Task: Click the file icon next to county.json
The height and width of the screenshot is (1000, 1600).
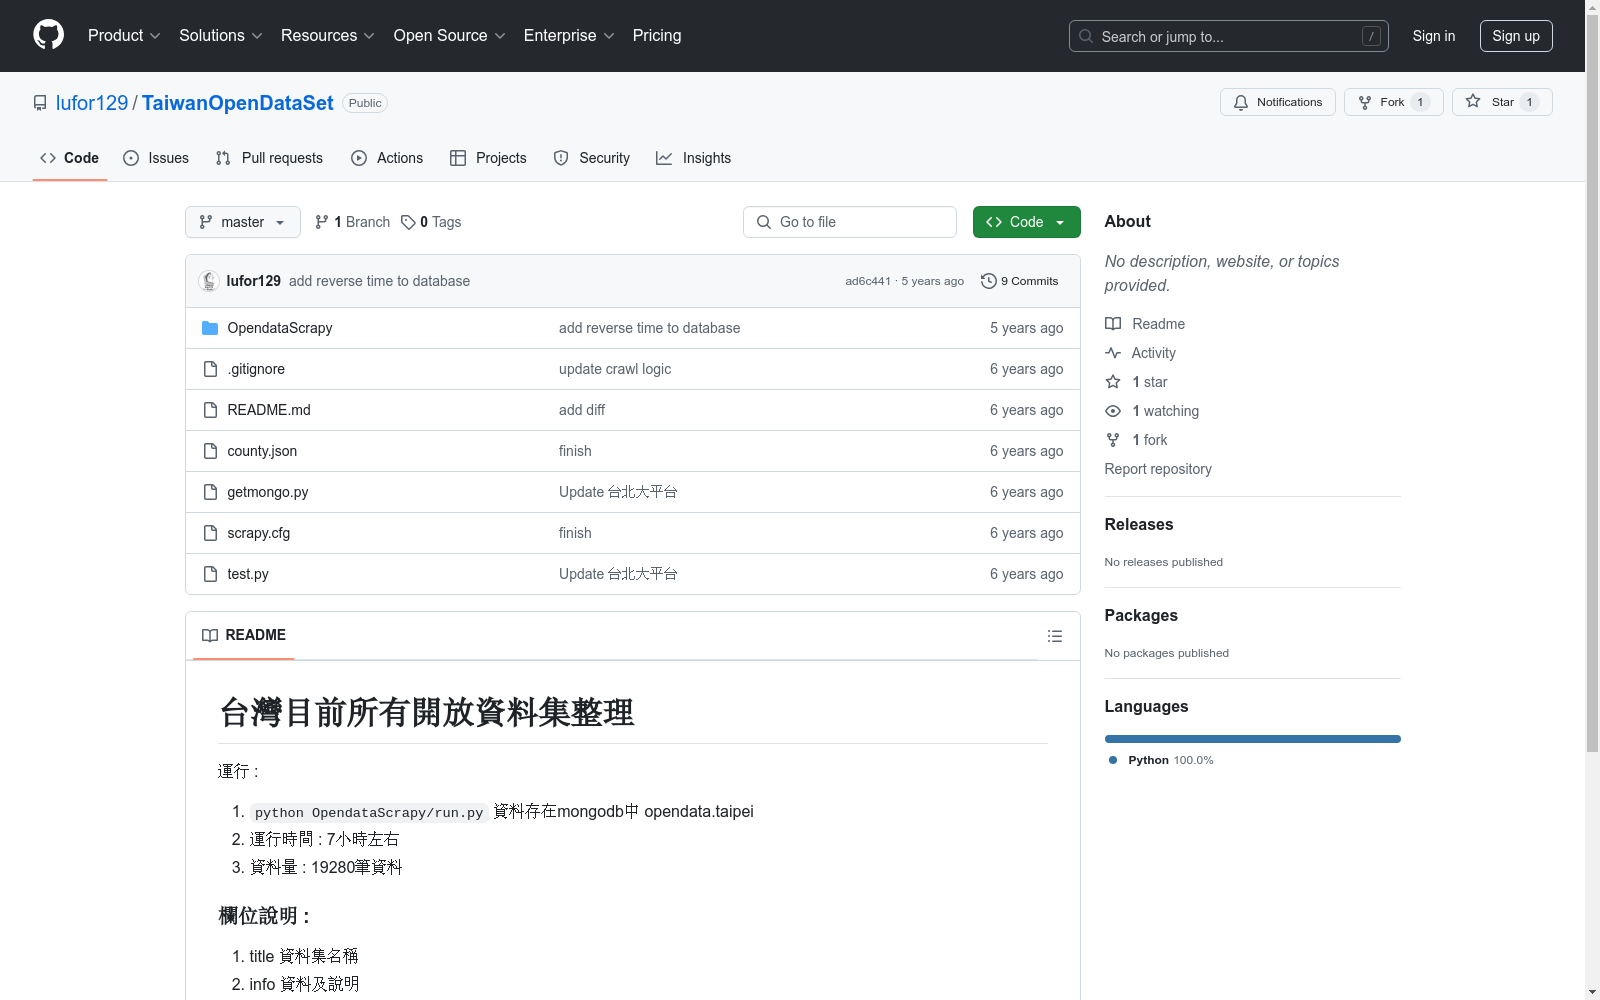Action: tap(210, 451)
